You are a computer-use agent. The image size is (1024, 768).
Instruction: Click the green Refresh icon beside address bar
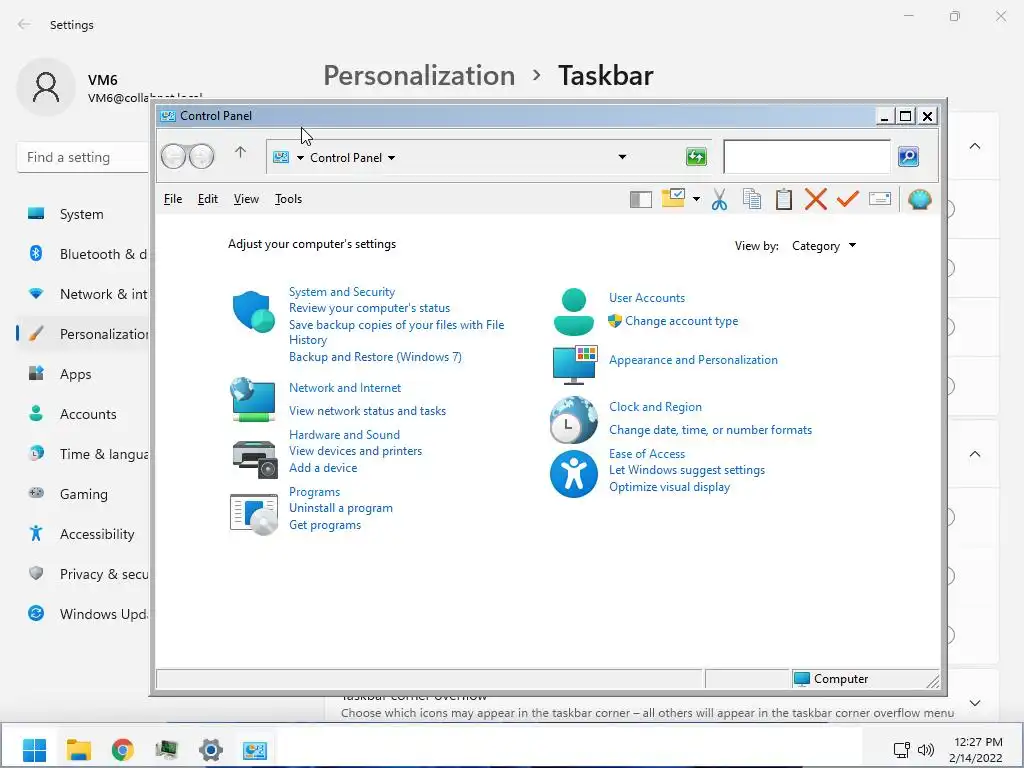[696, 157]
